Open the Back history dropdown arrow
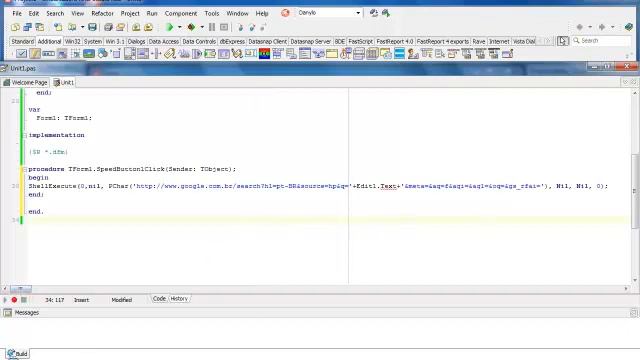The width and height of the screenshot is (640, 360). point(590,27)
